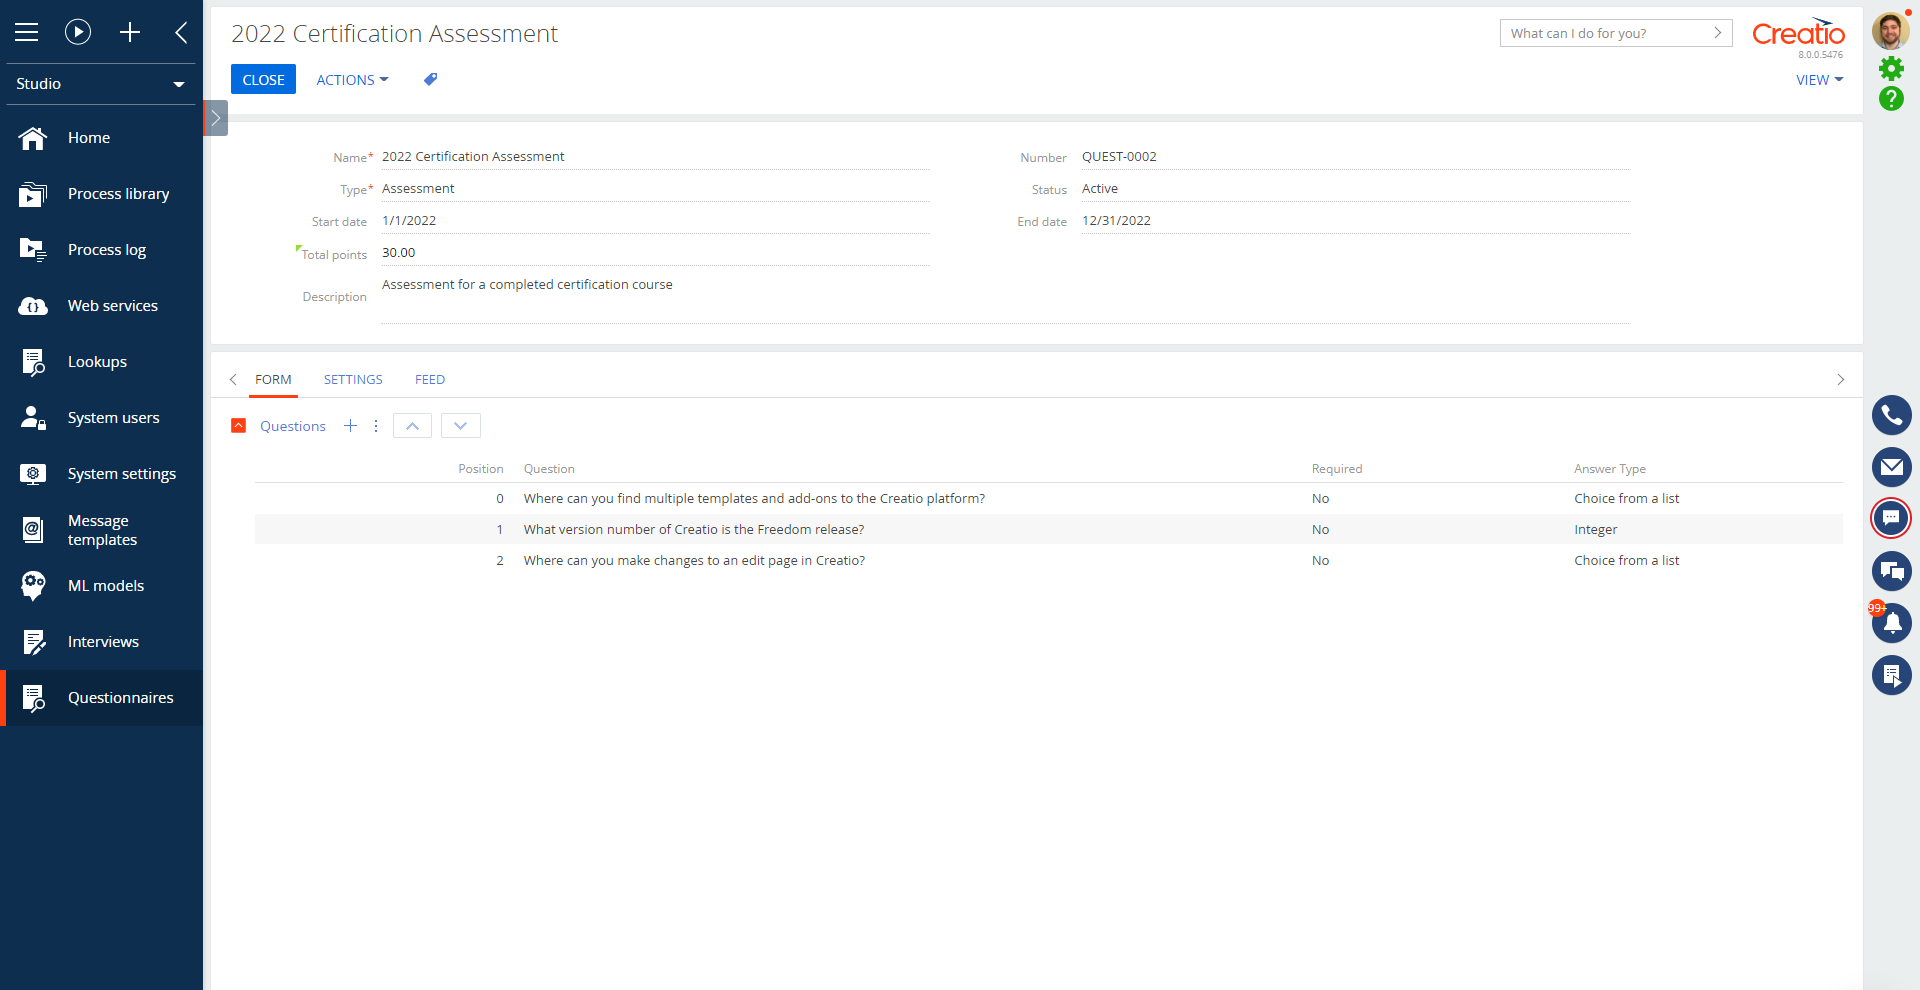Open the ACTIONS dropdown

click(x=351, y=79)
